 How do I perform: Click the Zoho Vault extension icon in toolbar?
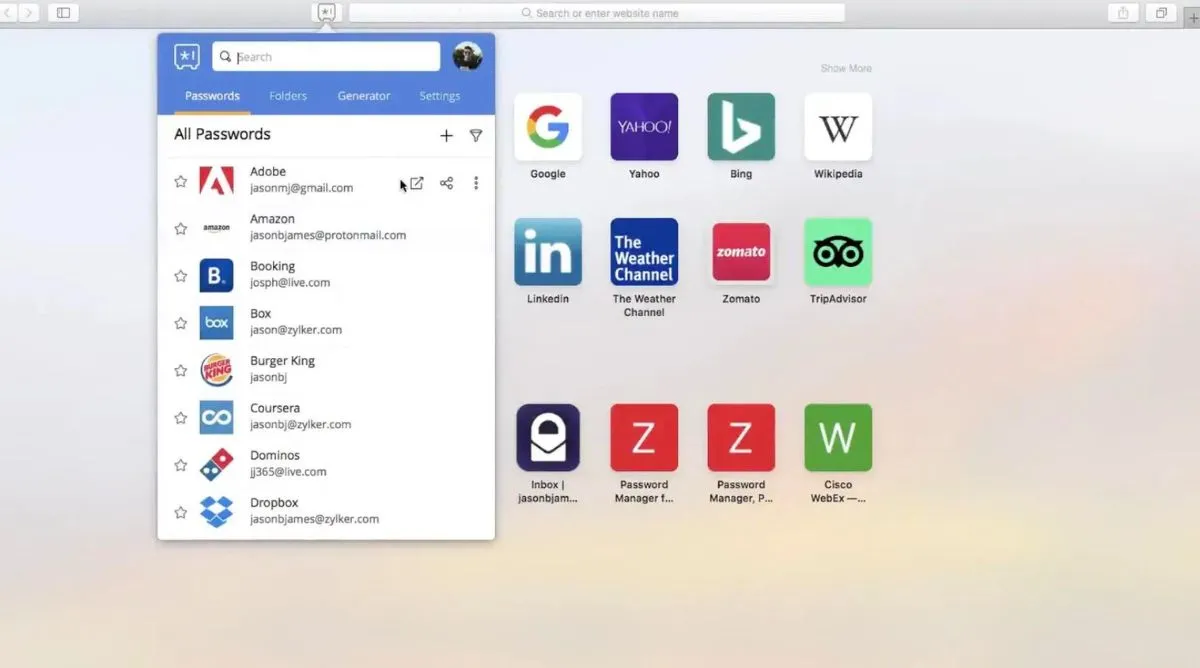point(327,13)
